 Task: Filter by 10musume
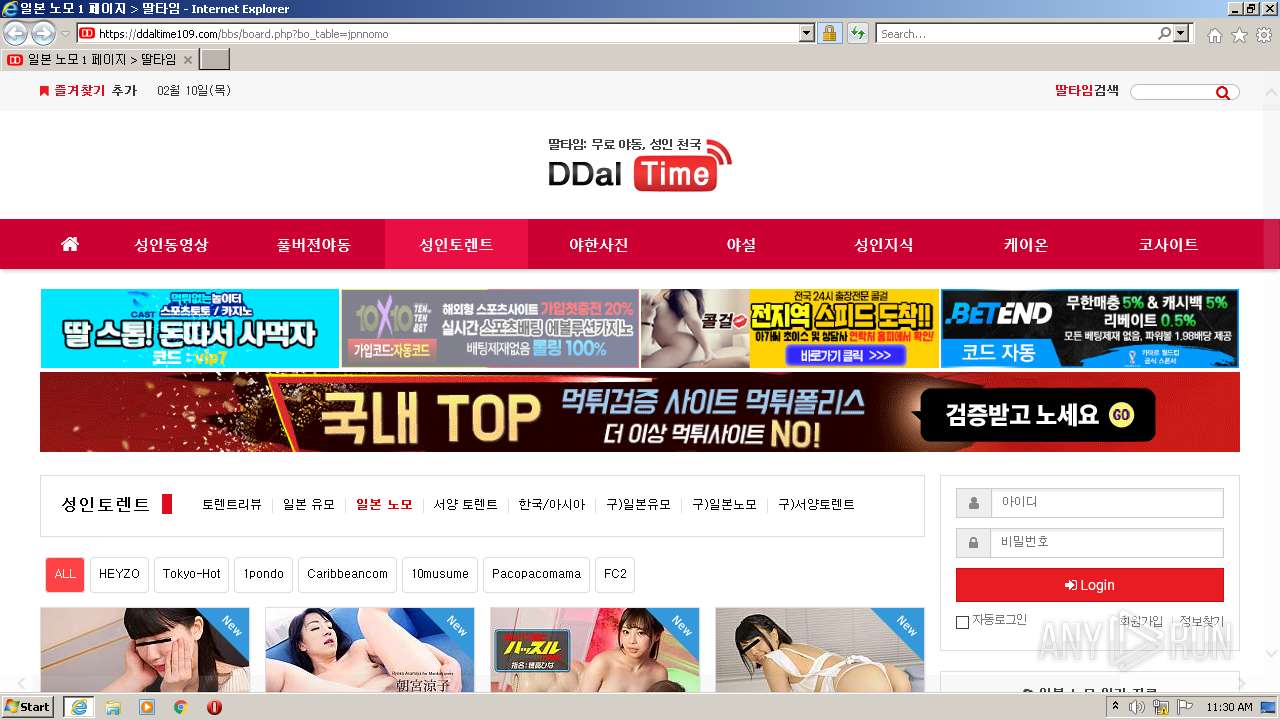tap(440, 574)
